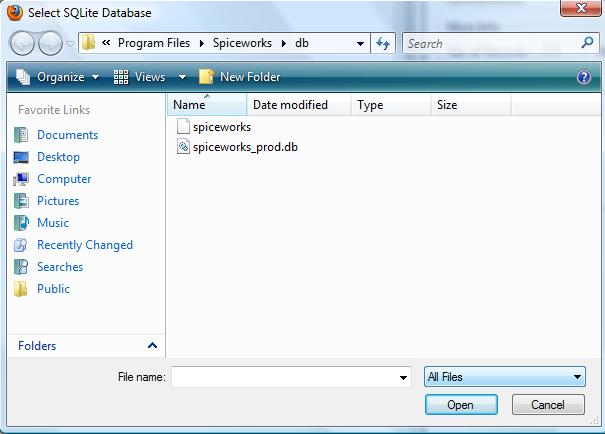Open the address bar history dropdown
The image size is (605, 434).
360,44
